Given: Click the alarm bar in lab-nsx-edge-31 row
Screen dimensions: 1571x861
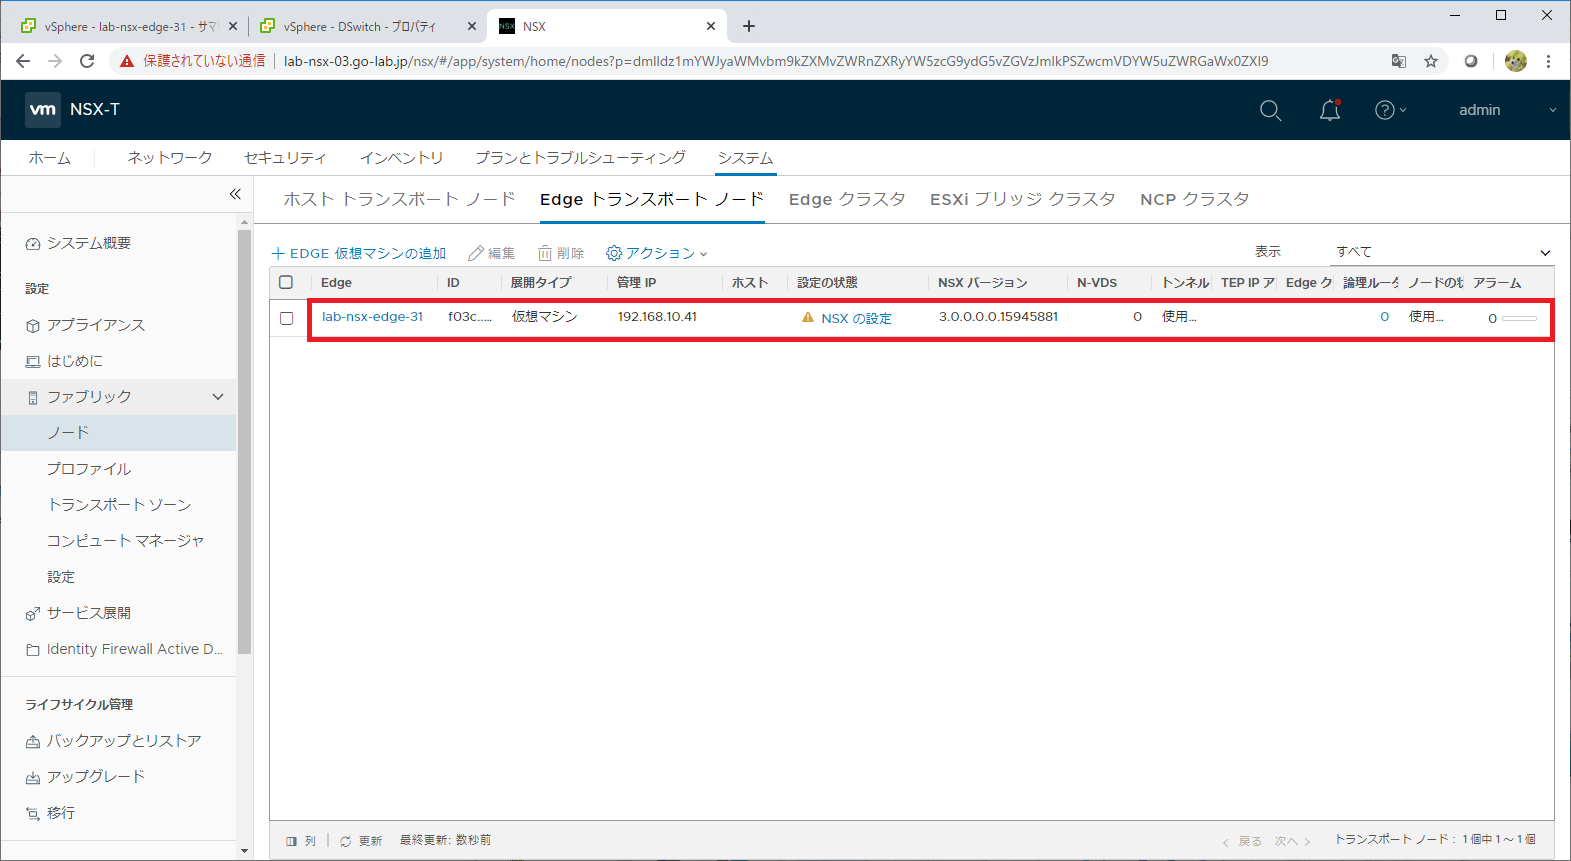Looking at the screenshot, I should coord(1519,318).
